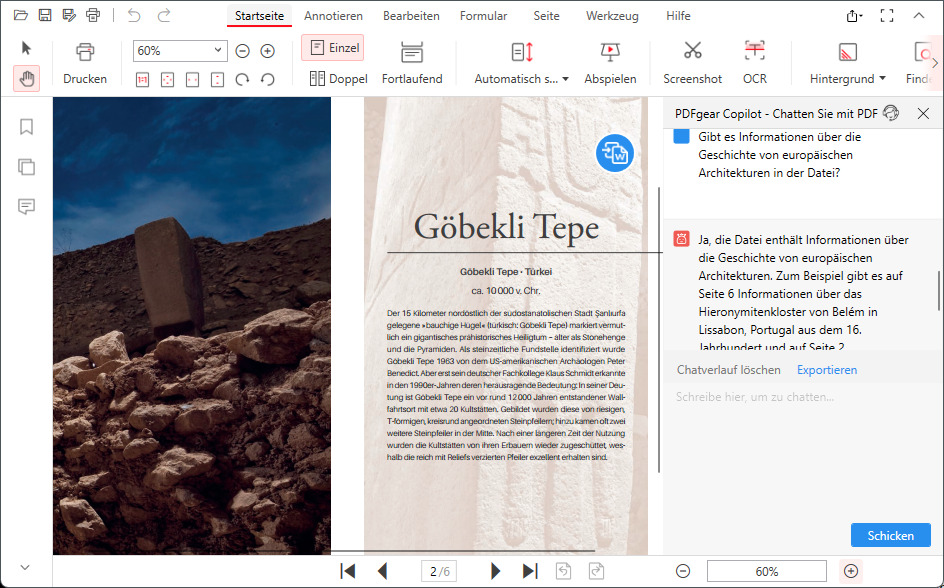Screen dimensions: 944x588
Task: Undo the last action
Action: click(x=134, y=15)
